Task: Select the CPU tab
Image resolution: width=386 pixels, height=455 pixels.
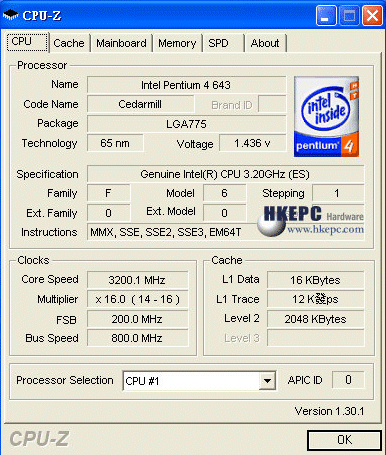Action: click(27, 42)
